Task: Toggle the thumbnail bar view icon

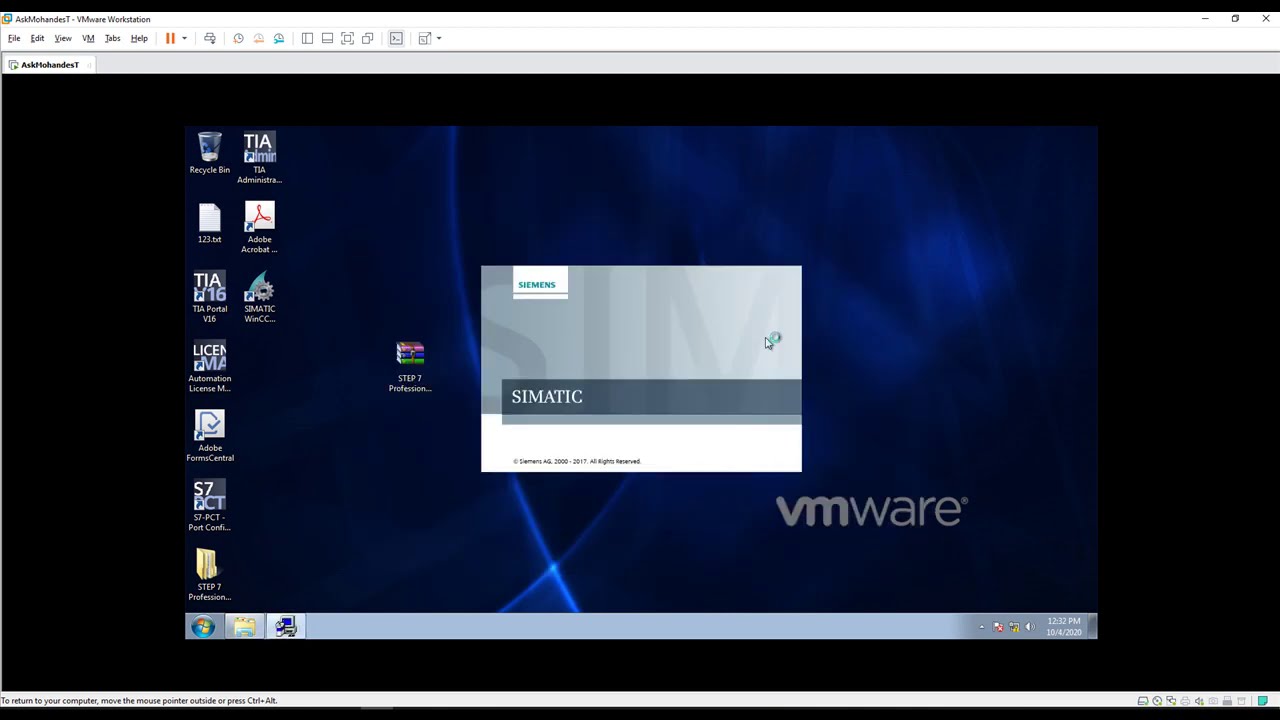Action: pos(327,38)
